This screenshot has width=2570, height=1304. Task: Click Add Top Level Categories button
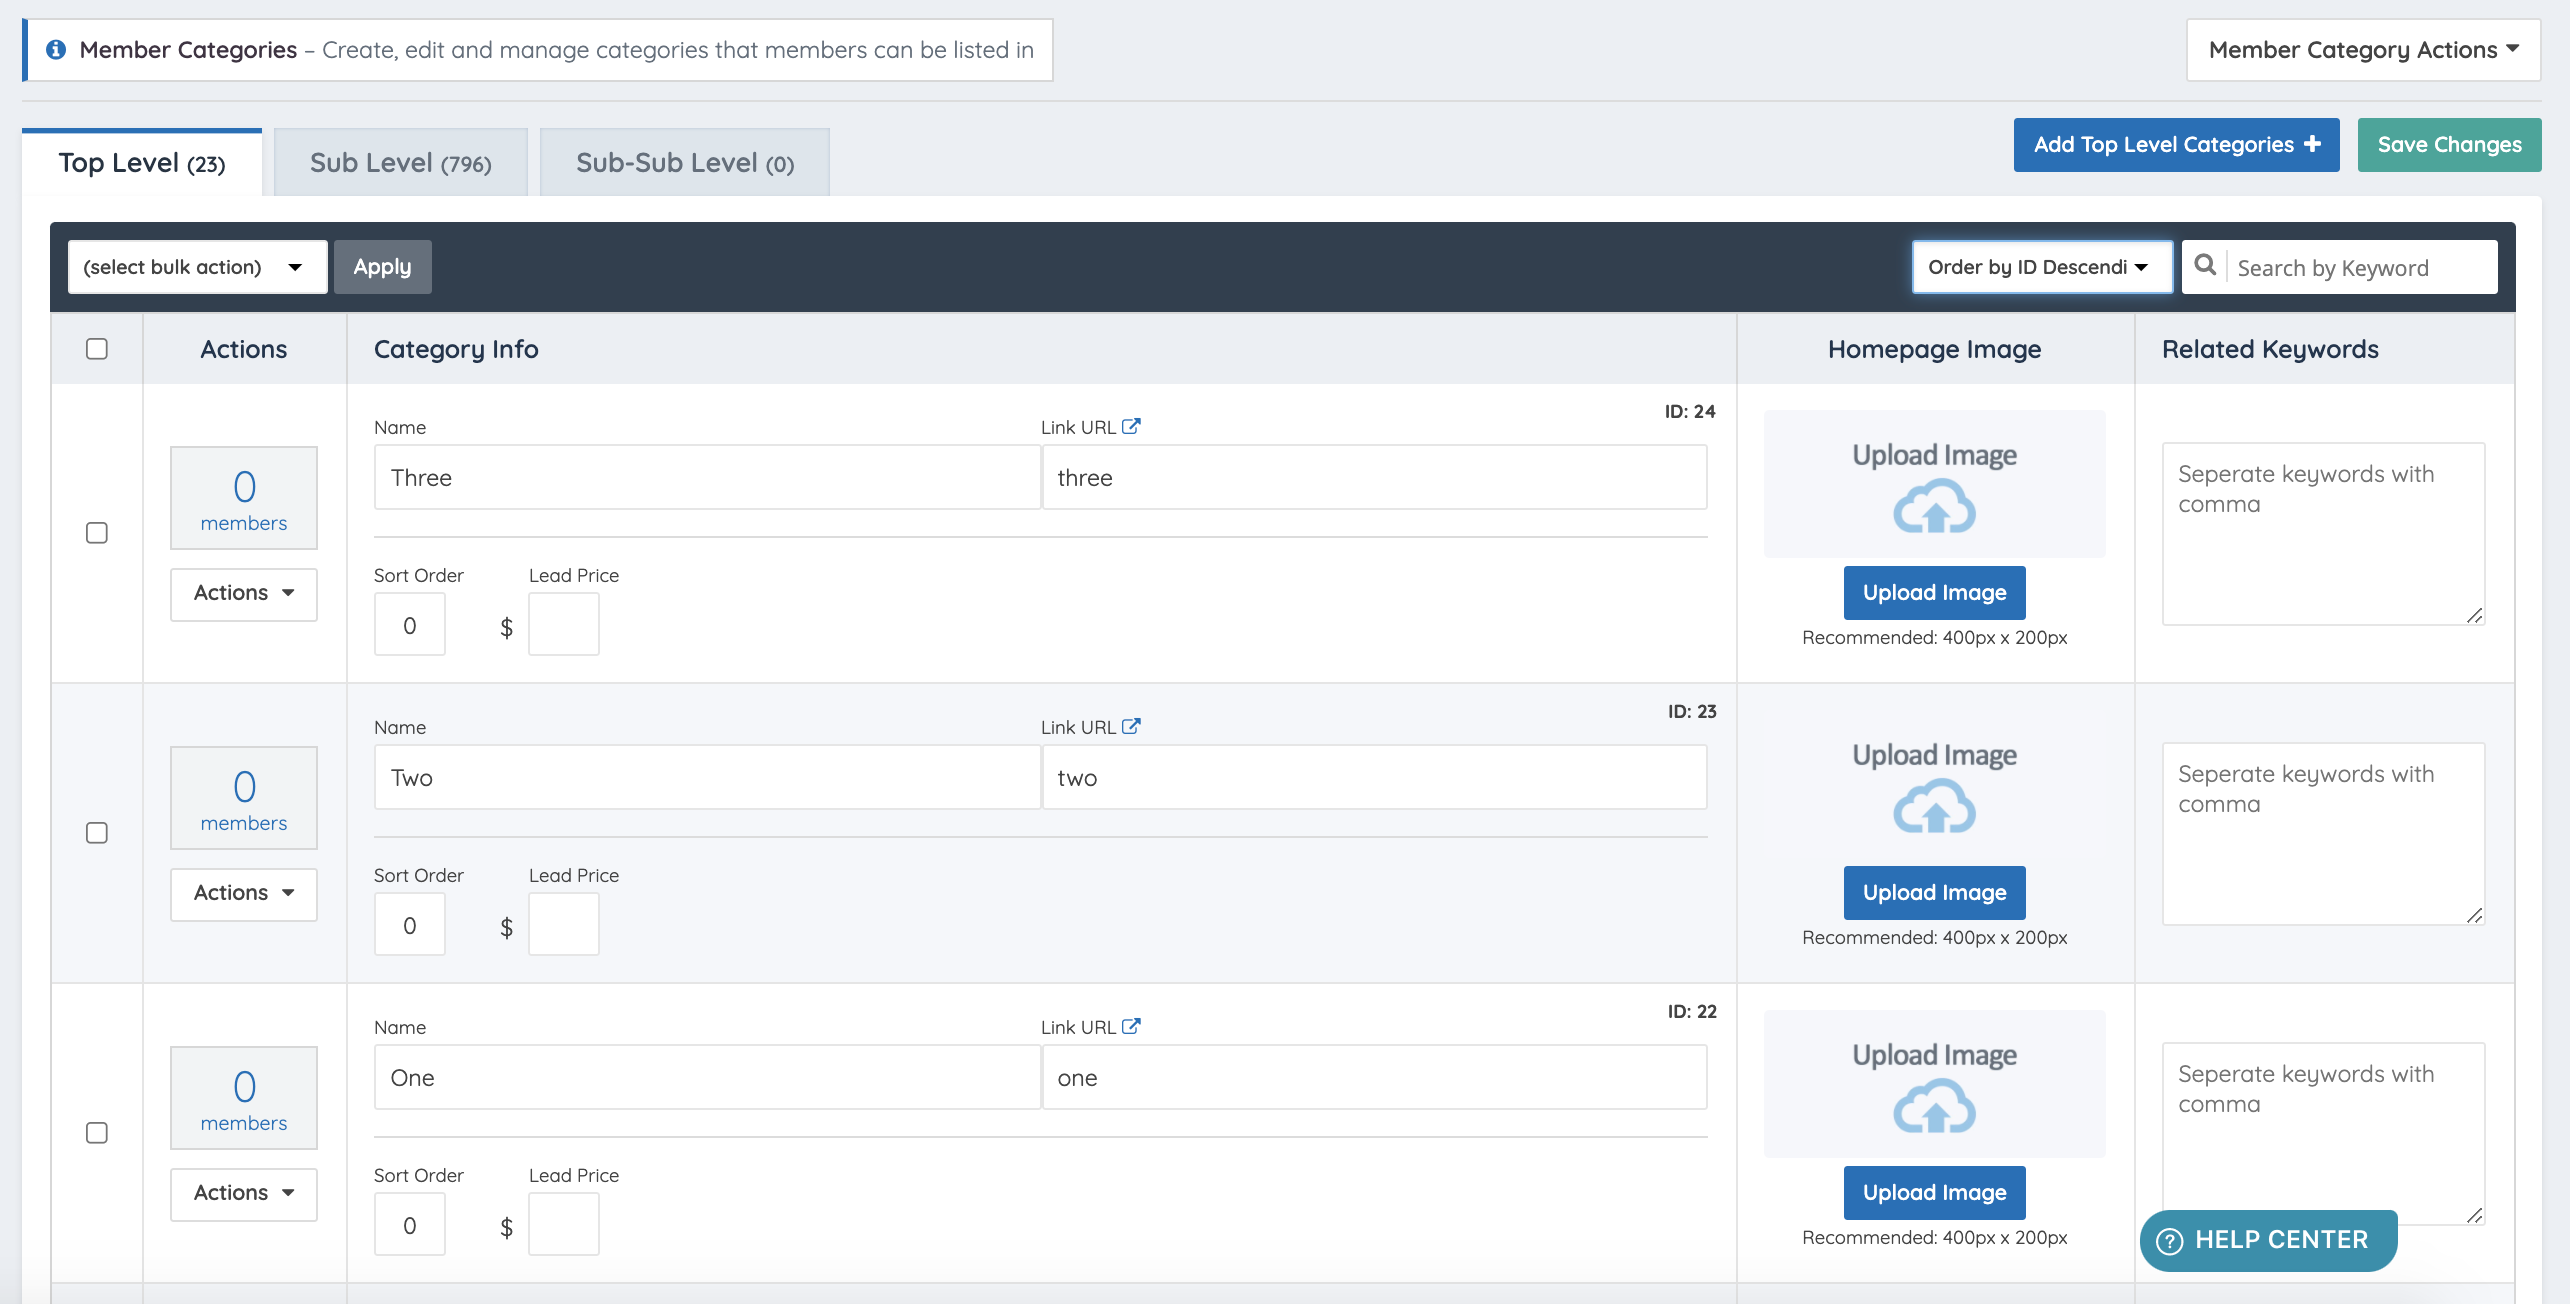(2176, 145)
